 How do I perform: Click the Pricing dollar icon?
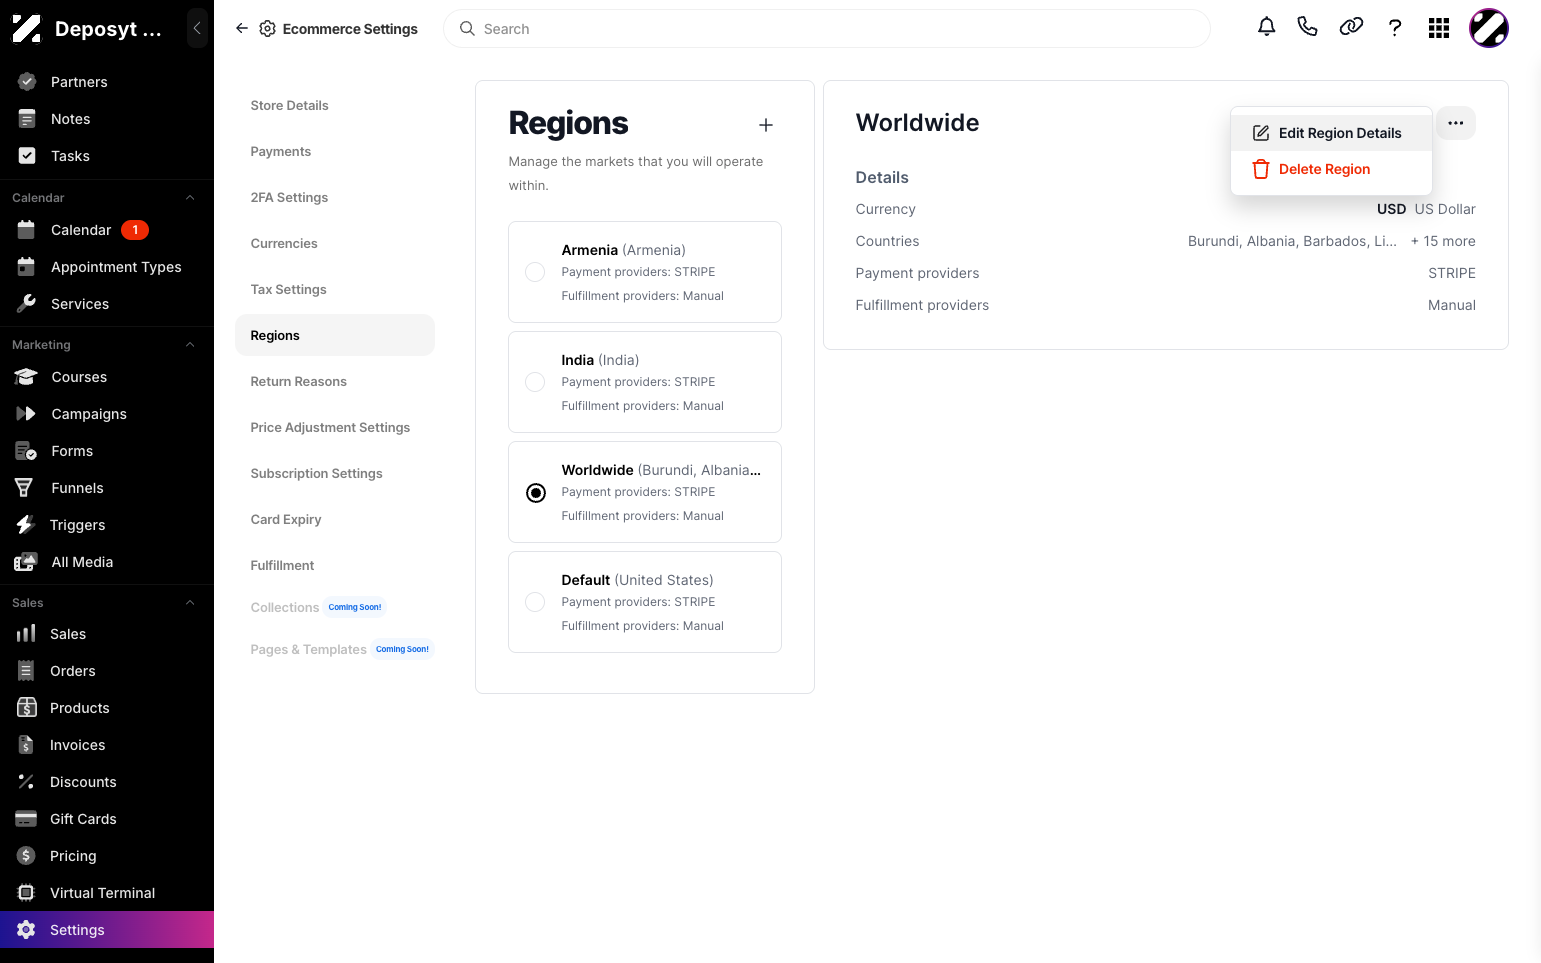tap(26, 856)
